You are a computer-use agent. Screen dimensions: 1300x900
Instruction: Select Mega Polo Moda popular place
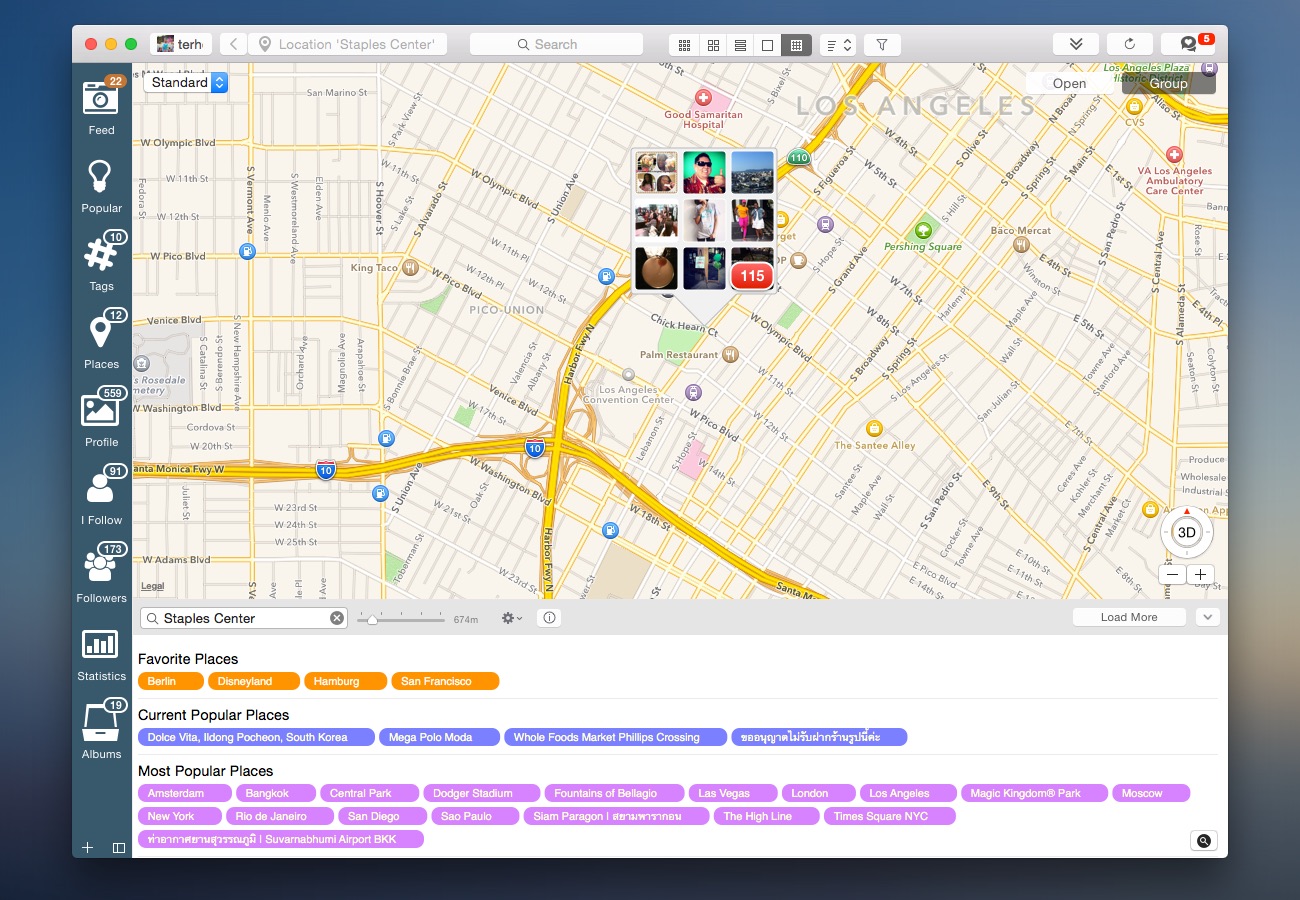439,737
